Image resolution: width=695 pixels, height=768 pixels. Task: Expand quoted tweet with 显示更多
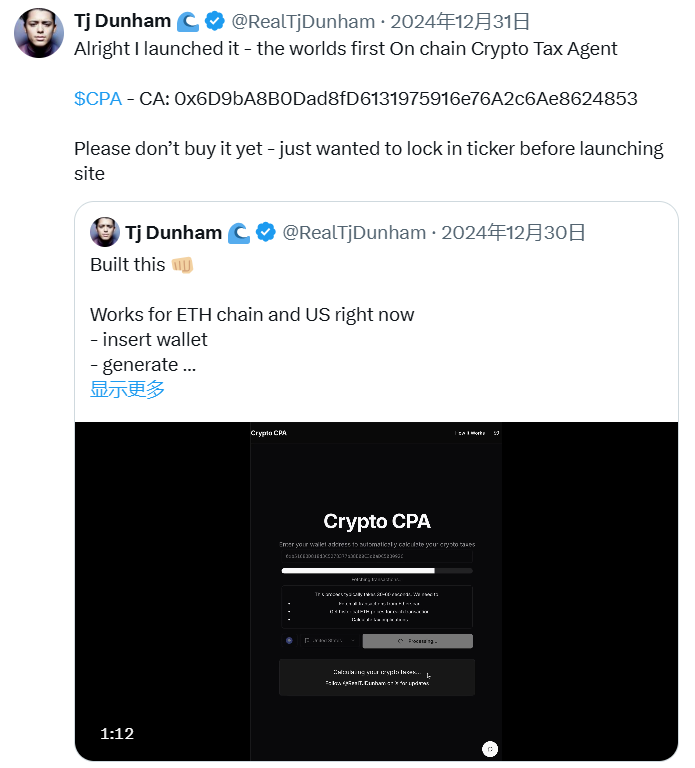click(127, 390)
